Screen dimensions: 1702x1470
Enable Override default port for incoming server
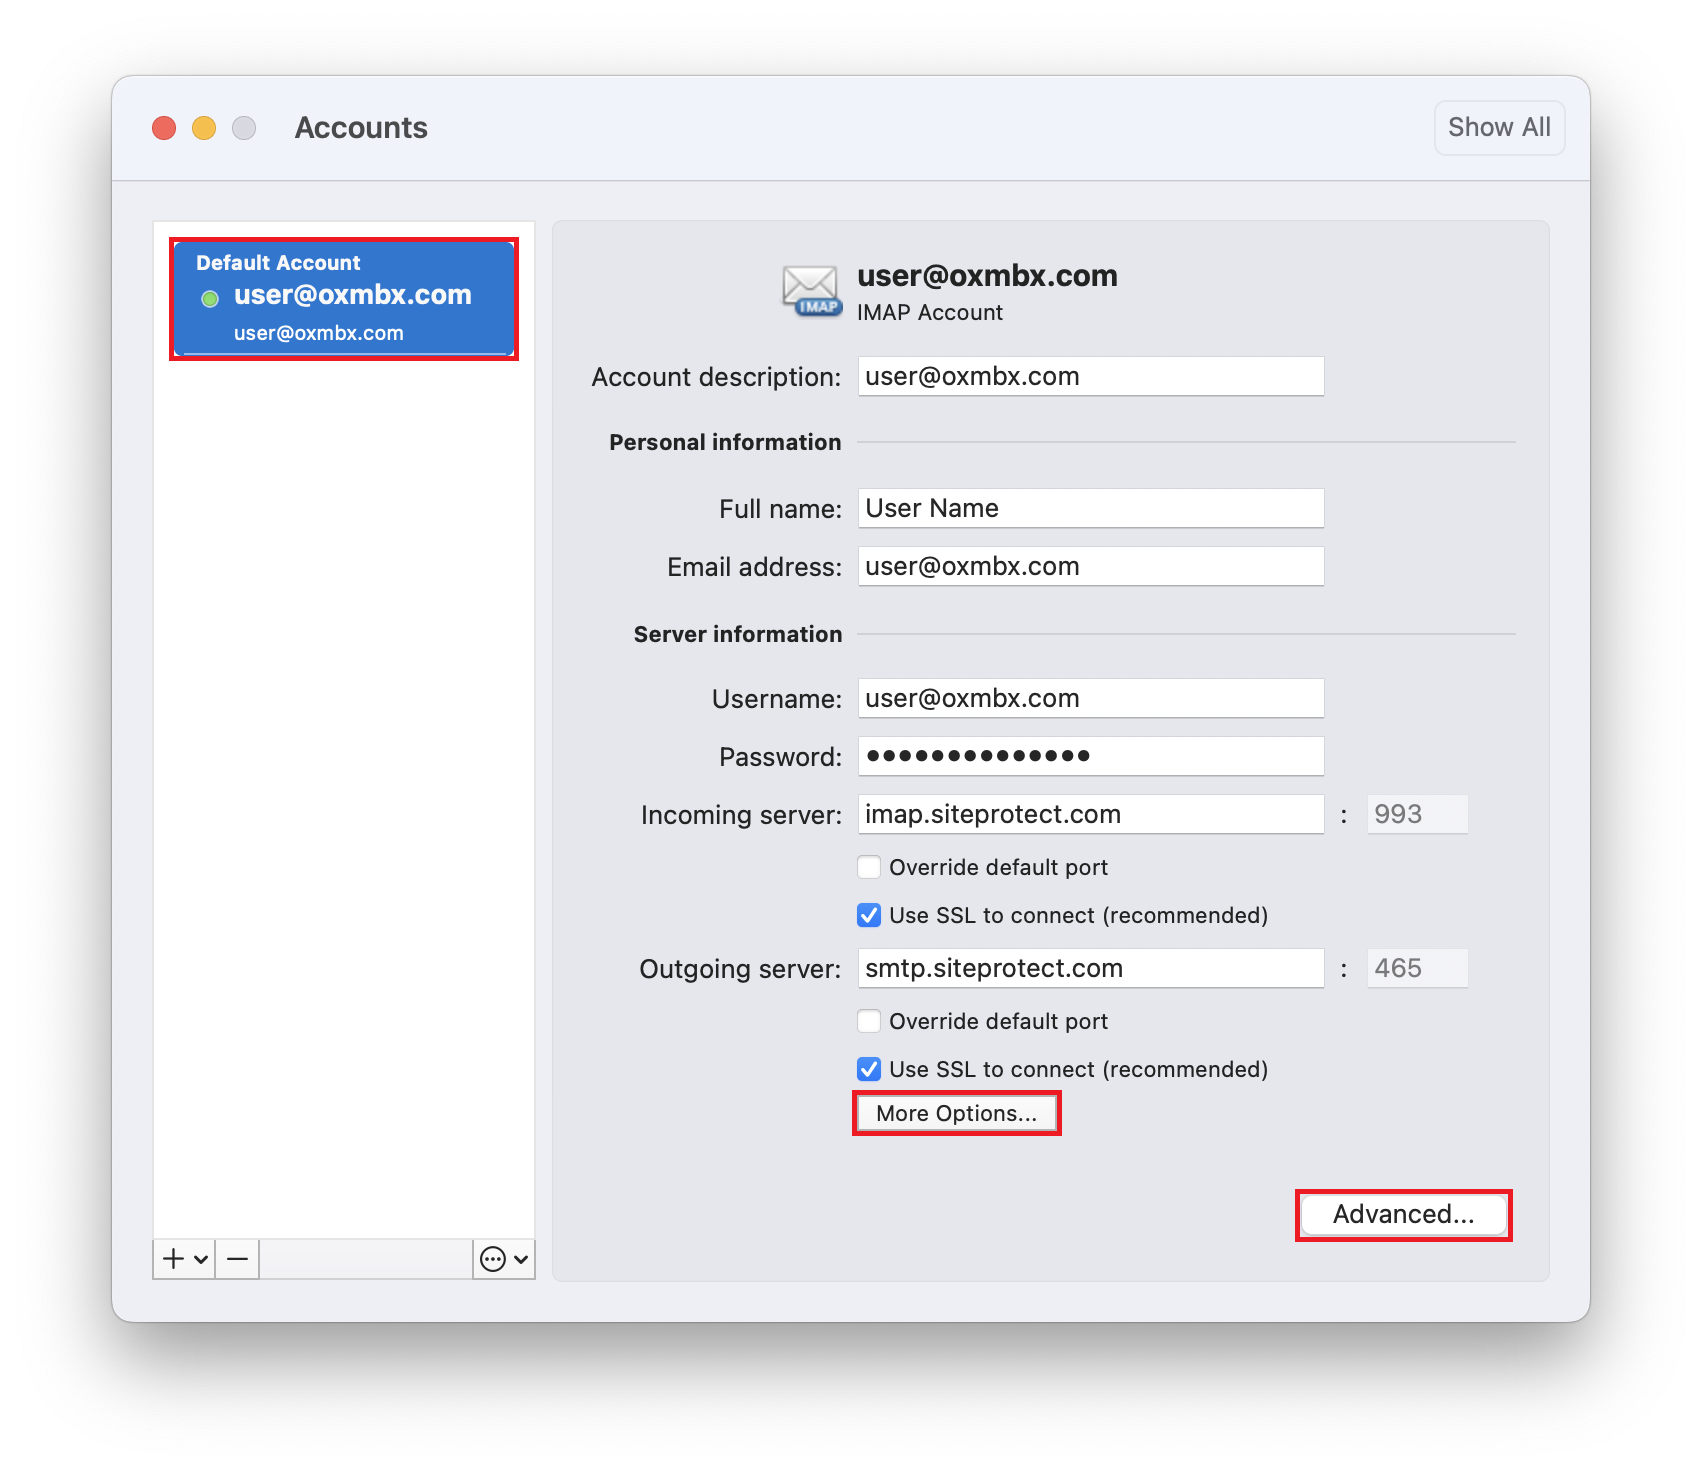tap(869, 867)
